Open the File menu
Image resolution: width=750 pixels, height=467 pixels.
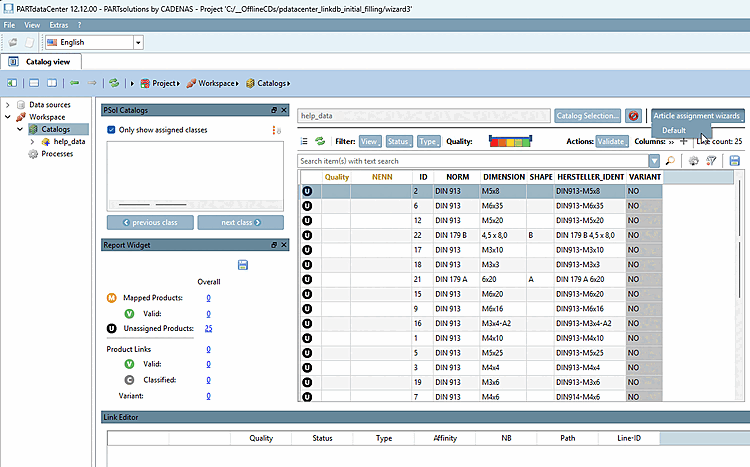(10, 25)
